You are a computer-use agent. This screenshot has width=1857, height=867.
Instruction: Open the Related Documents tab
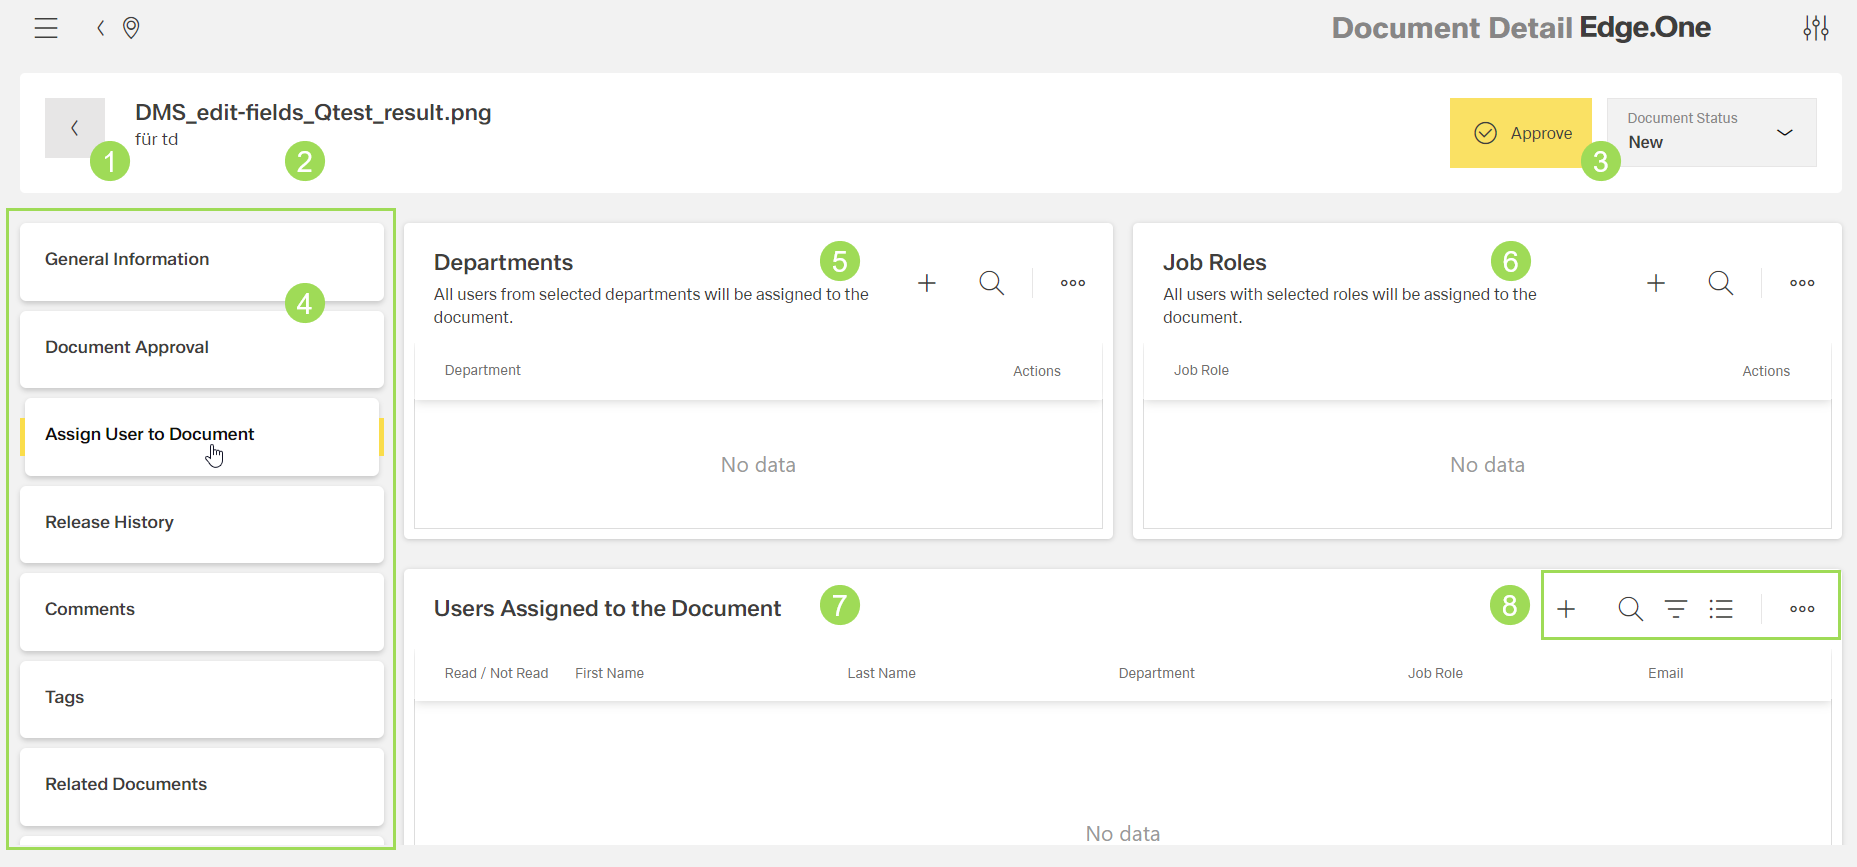[x=201, y=785]
